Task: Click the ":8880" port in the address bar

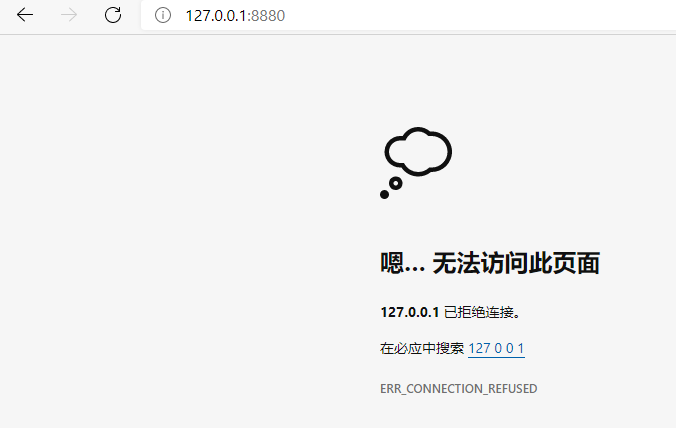Action: [266, 16]
